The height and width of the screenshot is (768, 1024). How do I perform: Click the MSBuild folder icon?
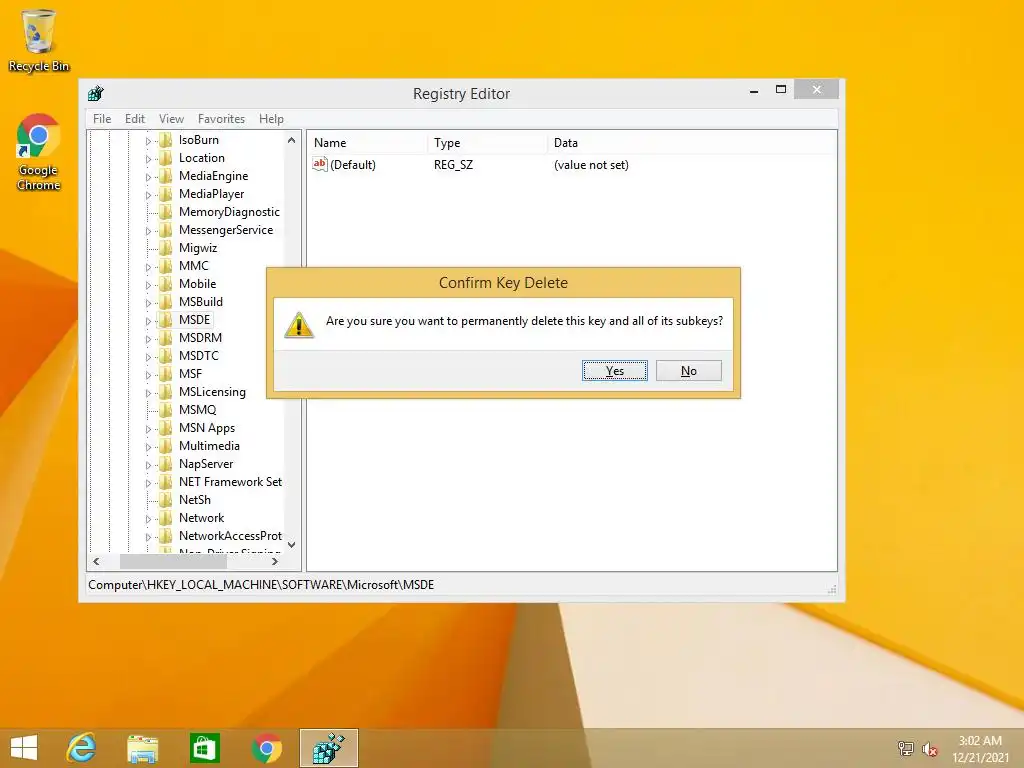(166, 302)
